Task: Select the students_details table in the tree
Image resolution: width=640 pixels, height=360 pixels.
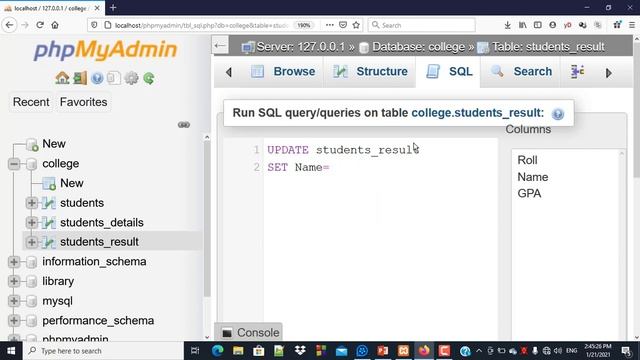Action: [102, 222]
